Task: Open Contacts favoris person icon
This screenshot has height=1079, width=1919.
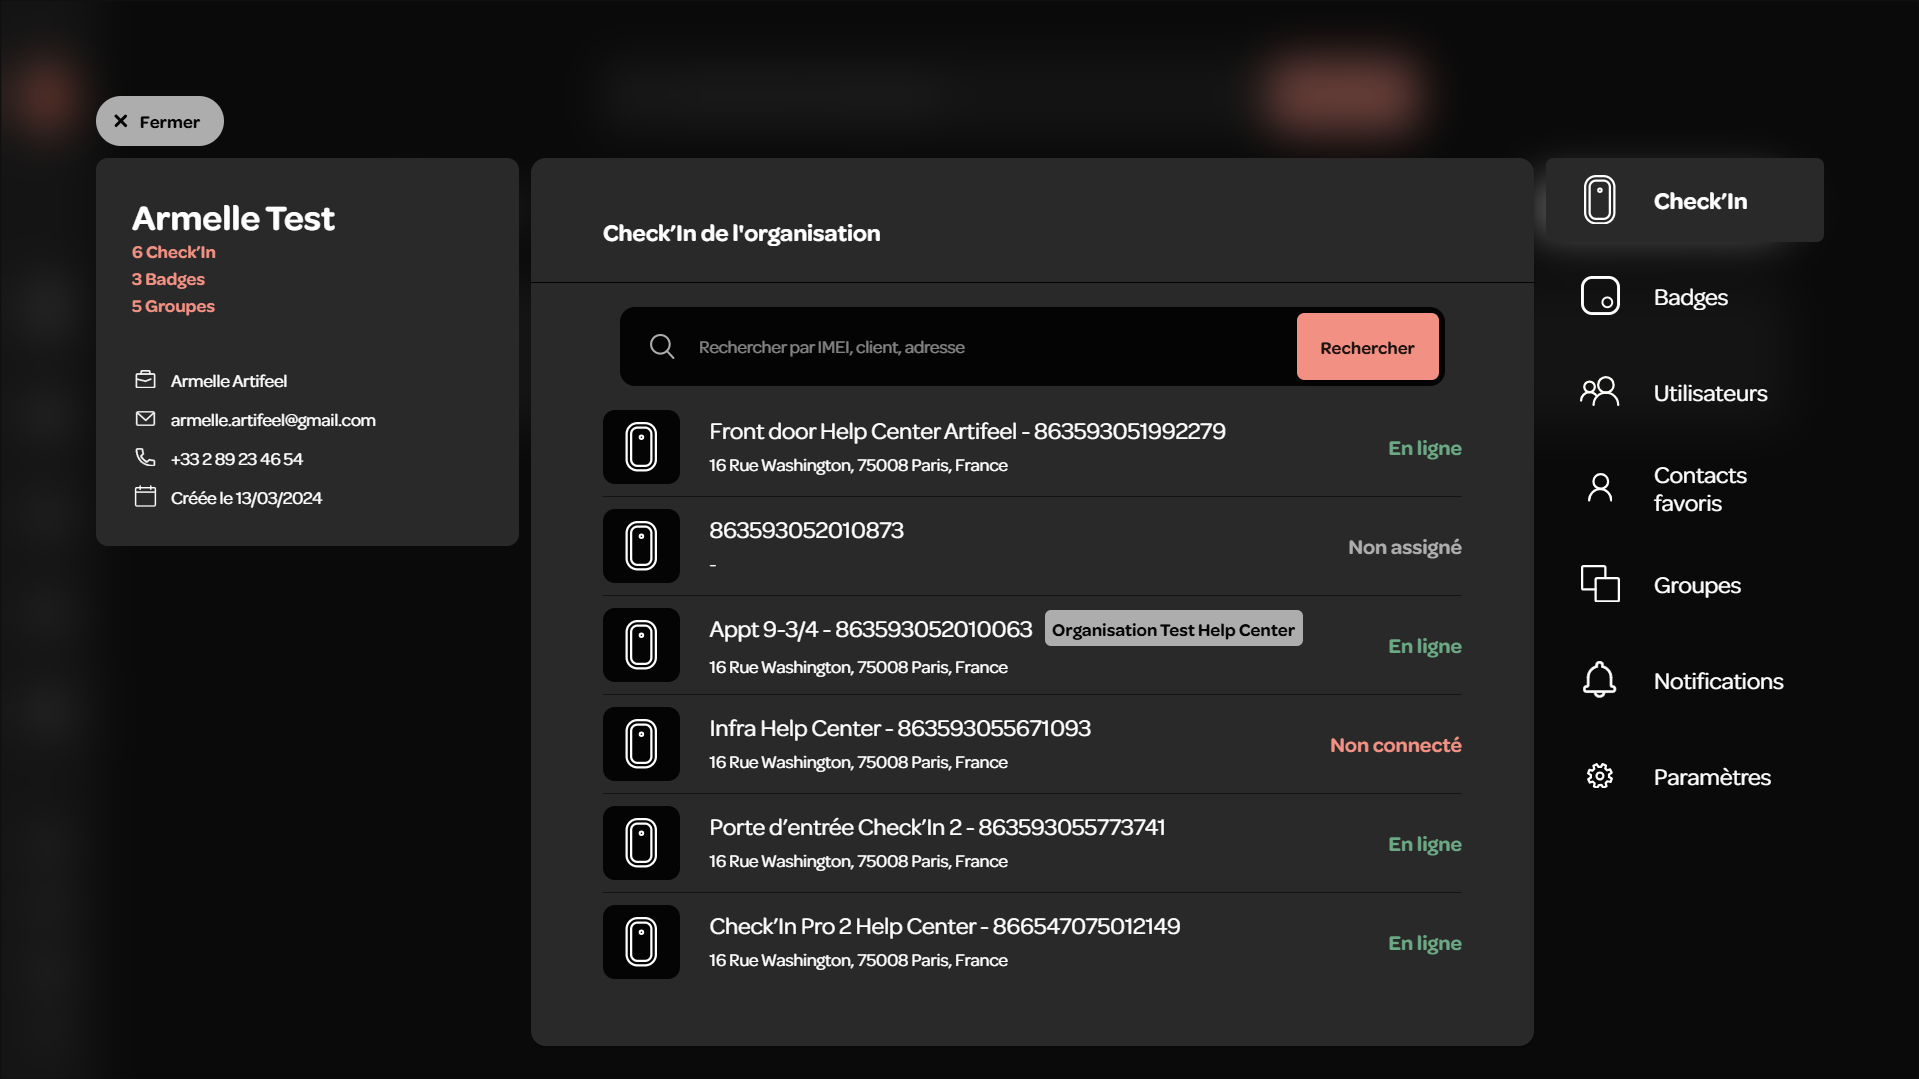Action: point(1600,488)
